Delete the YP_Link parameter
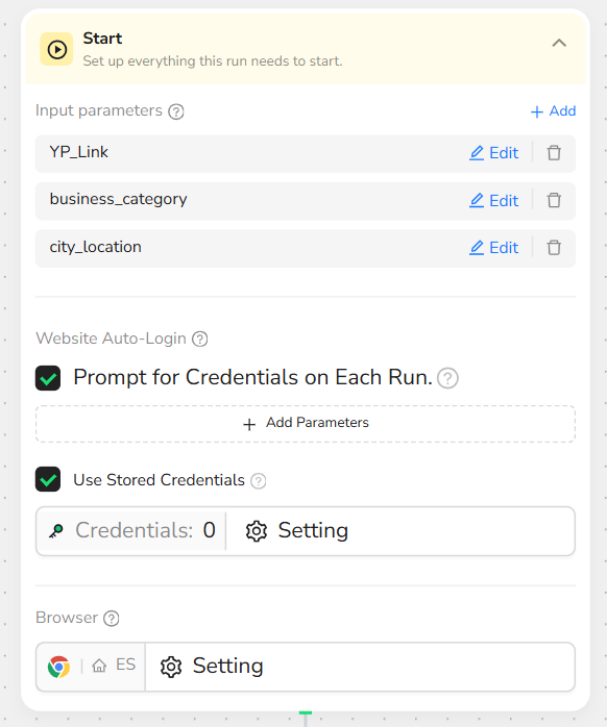 (x=554, y=153)
